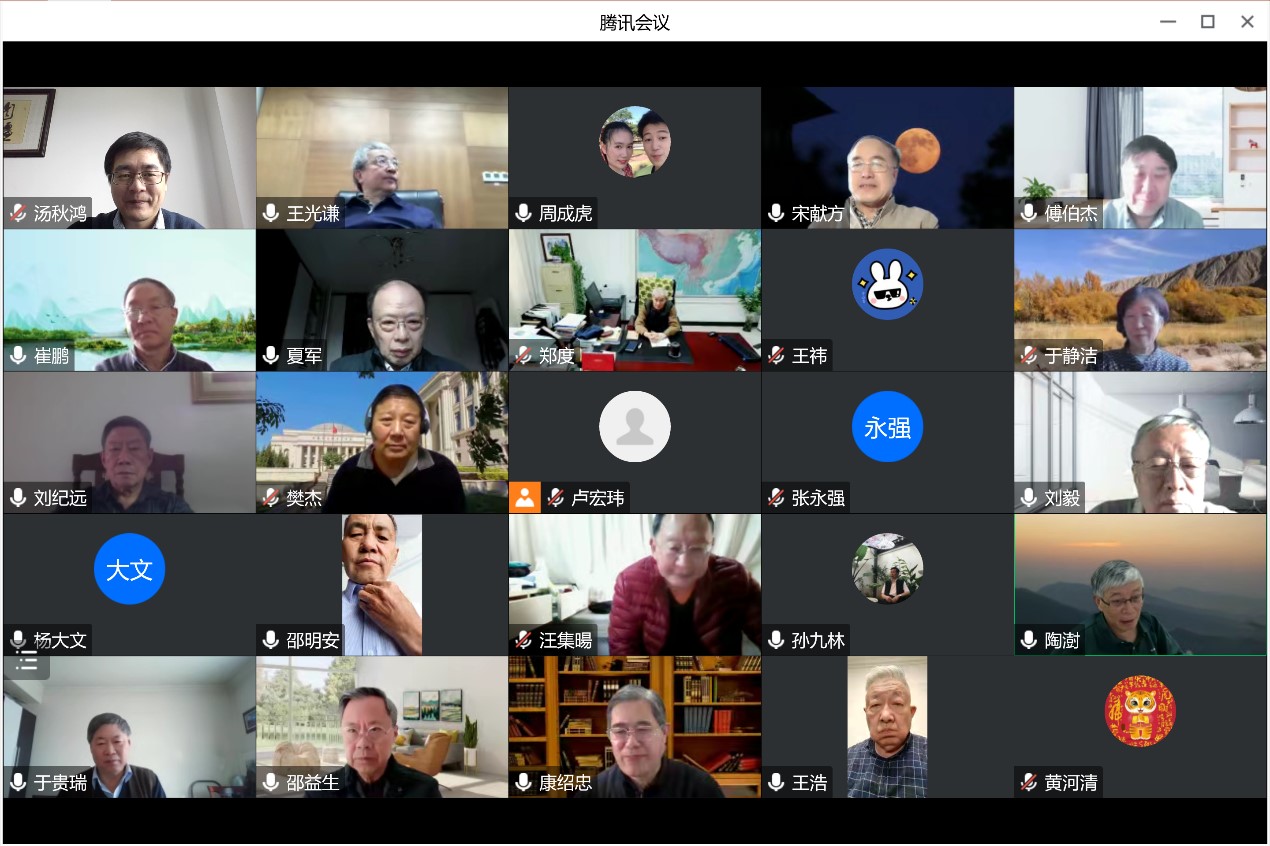
Task: Click 卢宏玮's gray default avatar
Action: [x=635, y=426]
